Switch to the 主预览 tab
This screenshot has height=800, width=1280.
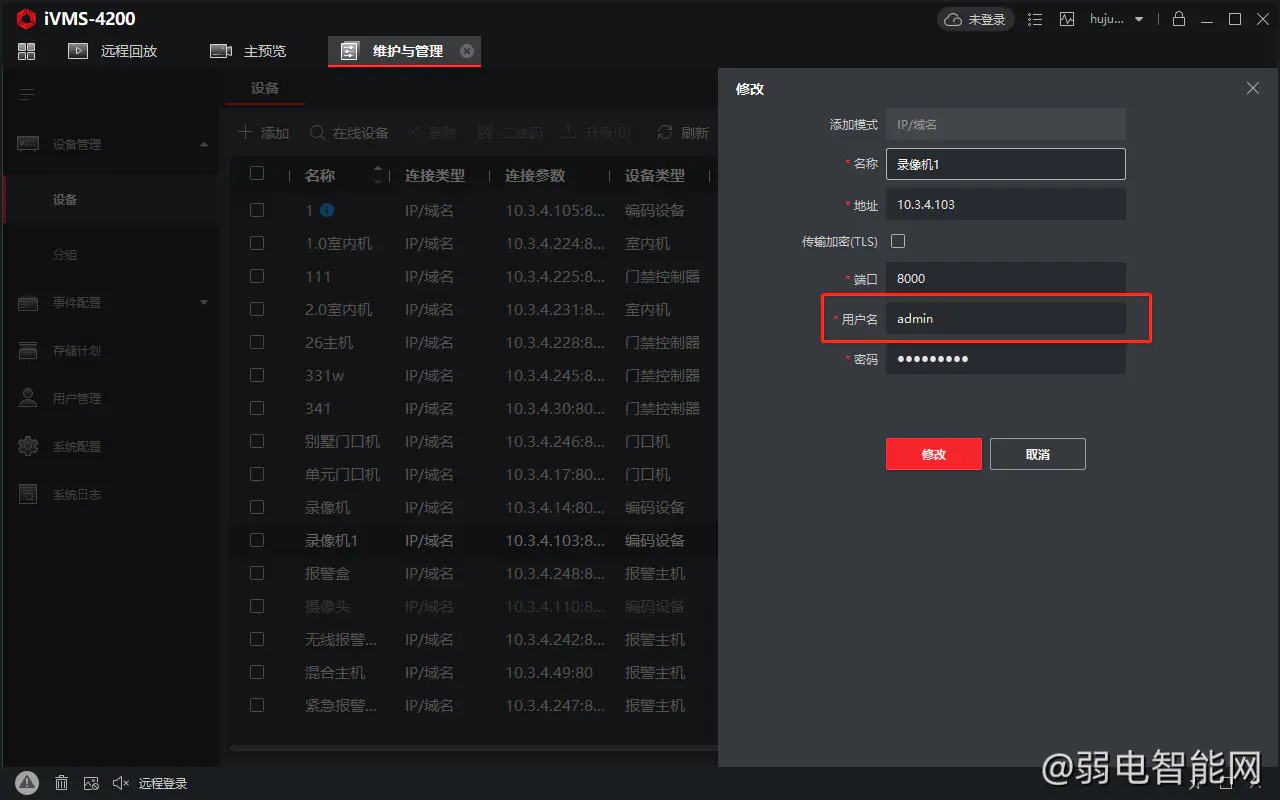click(x=248, y=51)
